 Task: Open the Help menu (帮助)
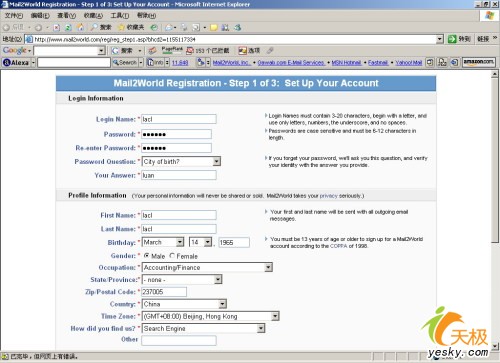(147, 15)
